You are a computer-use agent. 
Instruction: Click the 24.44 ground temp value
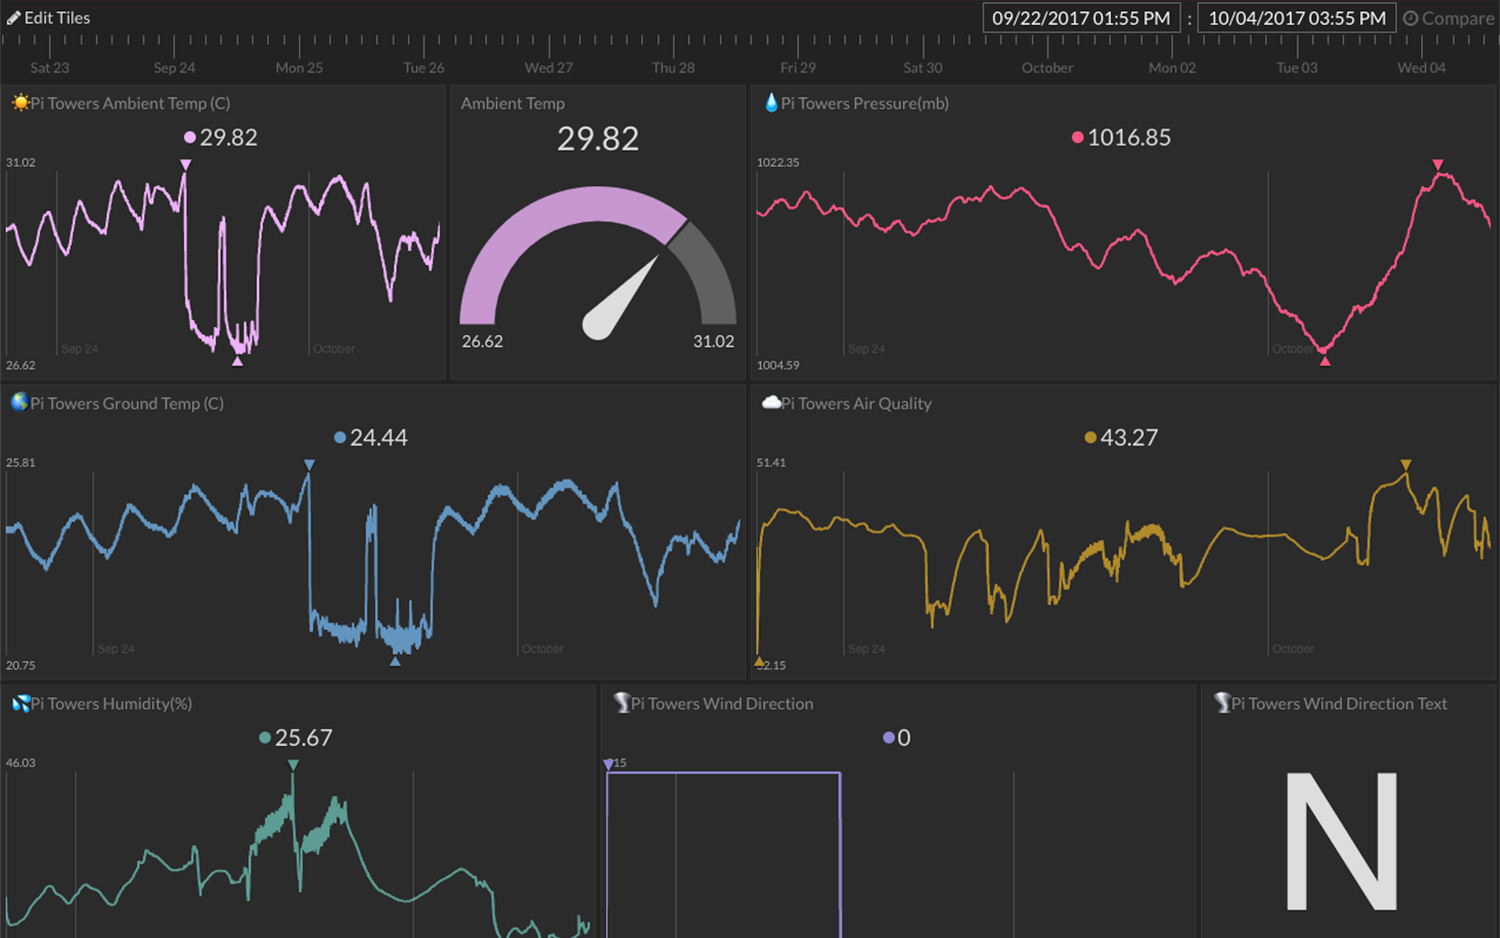pos(379,438)
